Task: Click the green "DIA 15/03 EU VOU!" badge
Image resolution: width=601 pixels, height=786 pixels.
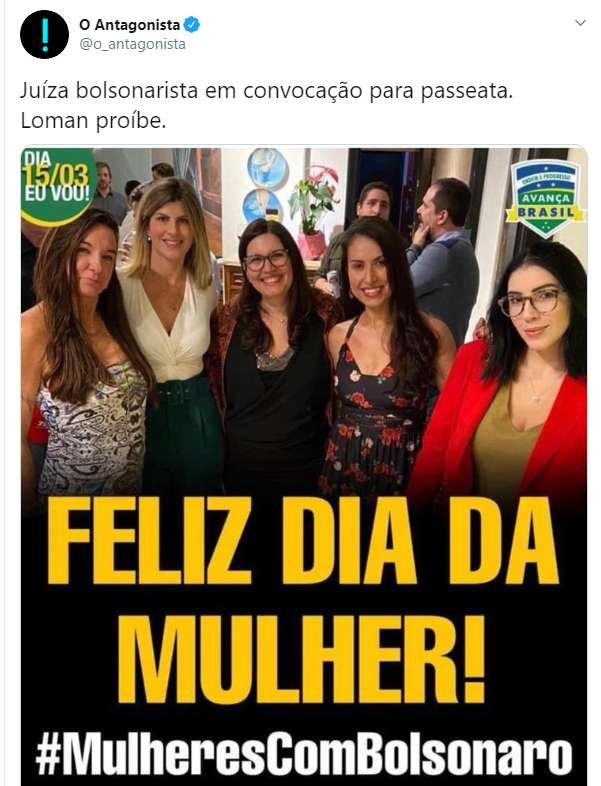Action: [x=57, y=183]
